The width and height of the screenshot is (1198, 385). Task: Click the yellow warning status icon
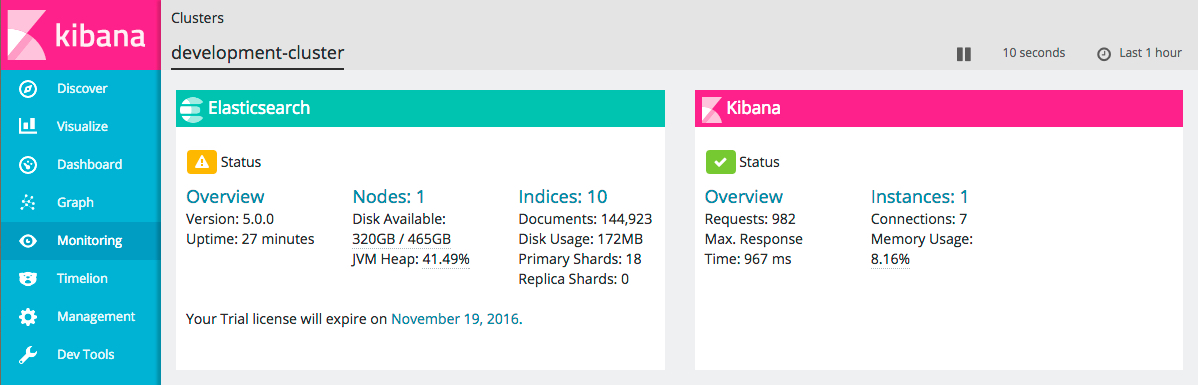(x=202, y=162)
